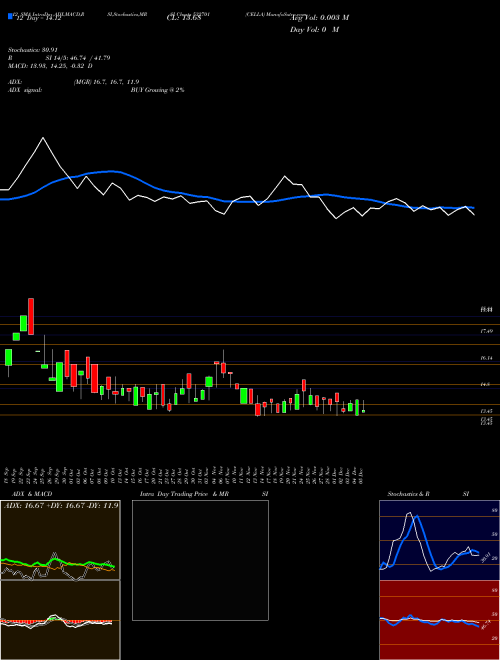The width and height of the screenshot is (500, 660).
Task: Click the "ADX signal:" label
Action: point(25,90)
